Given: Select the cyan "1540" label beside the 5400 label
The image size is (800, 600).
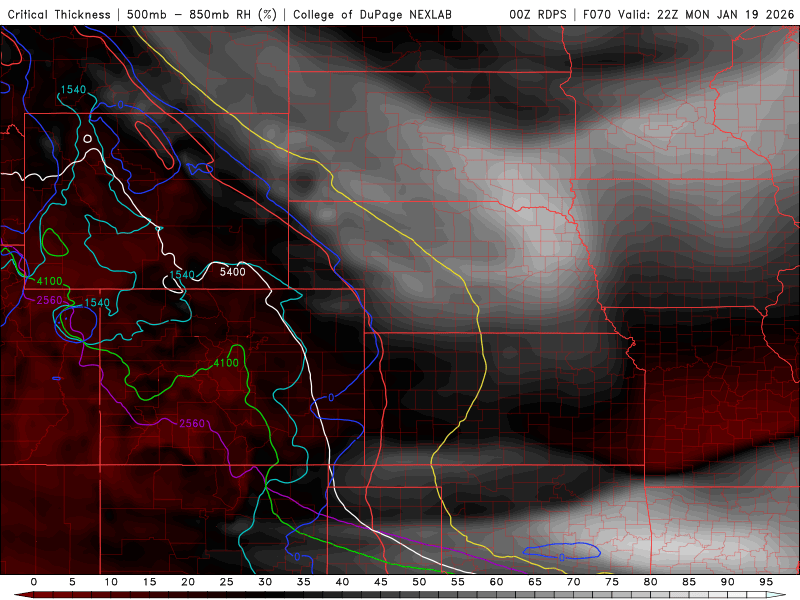Looking at the screenshot, I should [x=182, y=275].
